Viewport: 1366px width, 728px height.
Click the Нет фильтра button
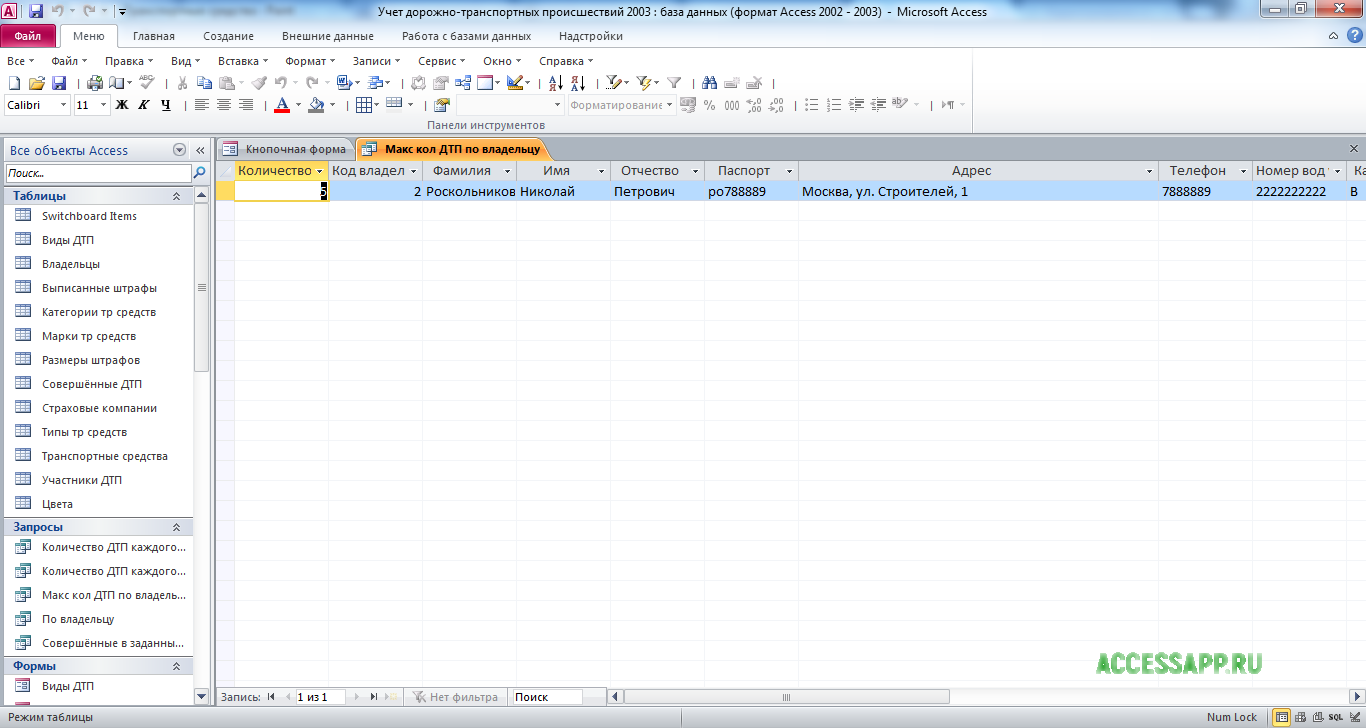[x=453, y=697]
